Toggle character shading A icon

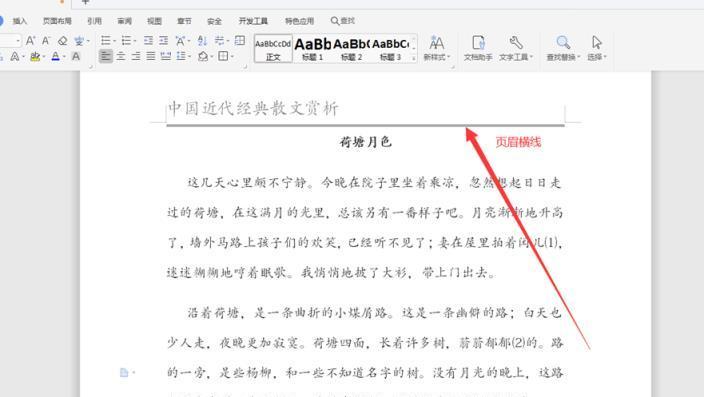[x=76, y=56]
